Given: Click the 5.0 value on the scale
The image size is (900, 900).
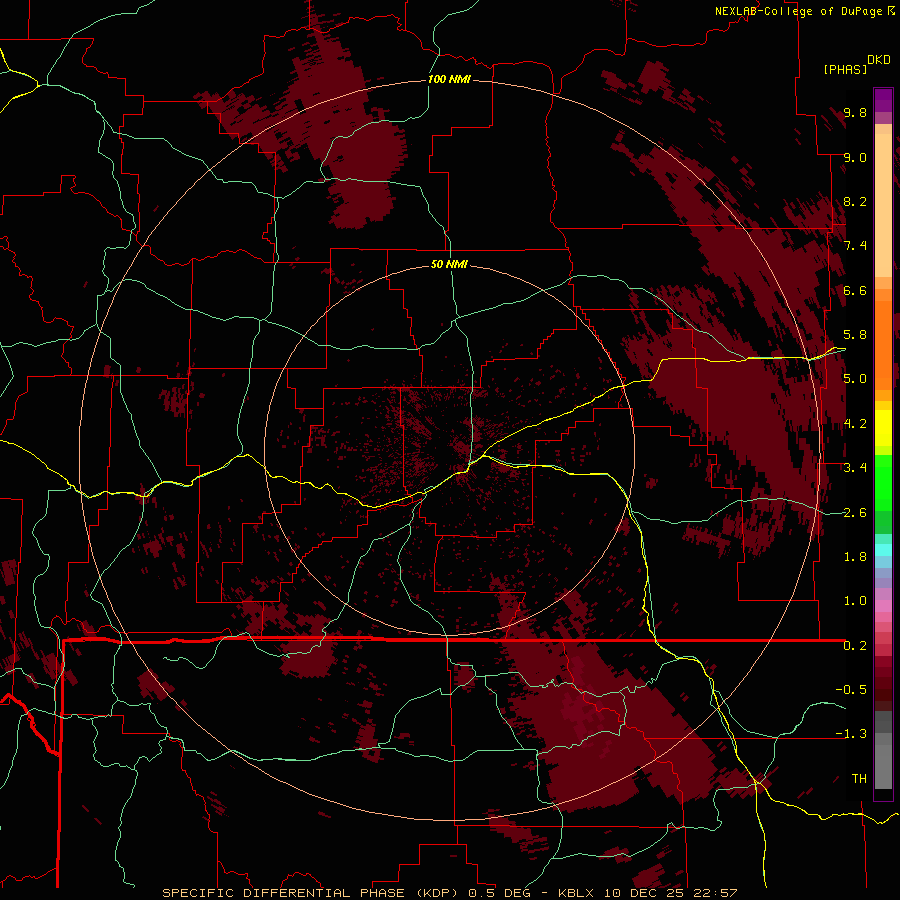Looking at the screenshot, I should pos(855,379).
